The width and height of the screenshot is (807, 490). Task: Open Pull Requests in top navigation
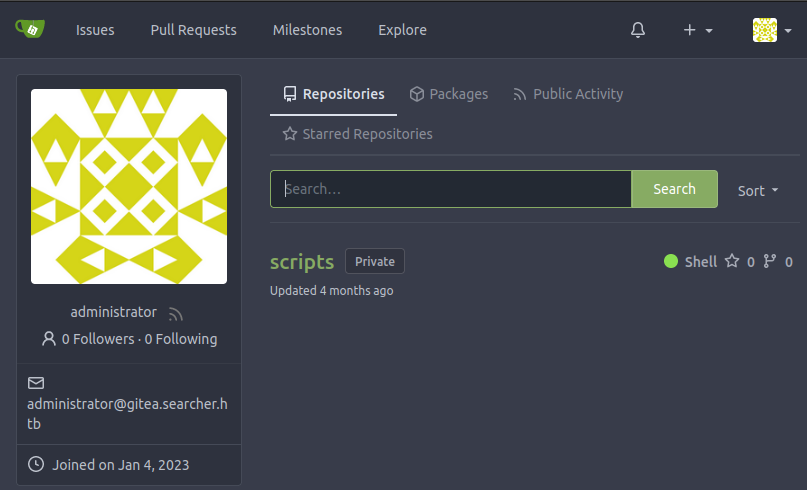[193, 30]
